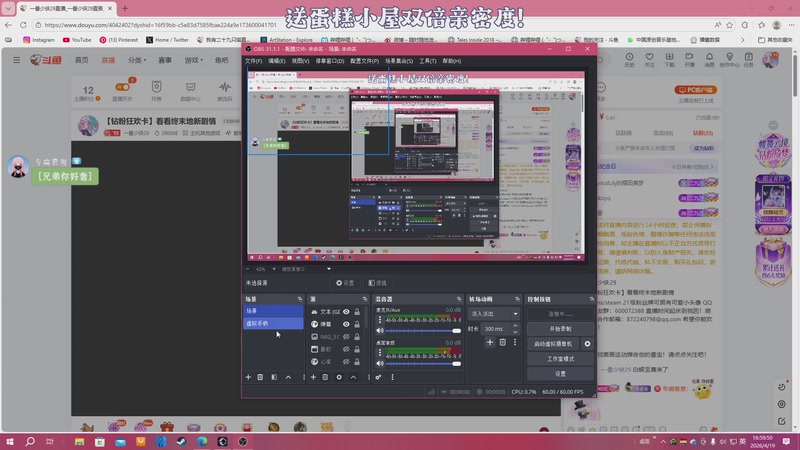The height and width of the screenshot is (450, 800).
Task: Expand the Douyu 分类 category dropdown
Action: point(137,60)
